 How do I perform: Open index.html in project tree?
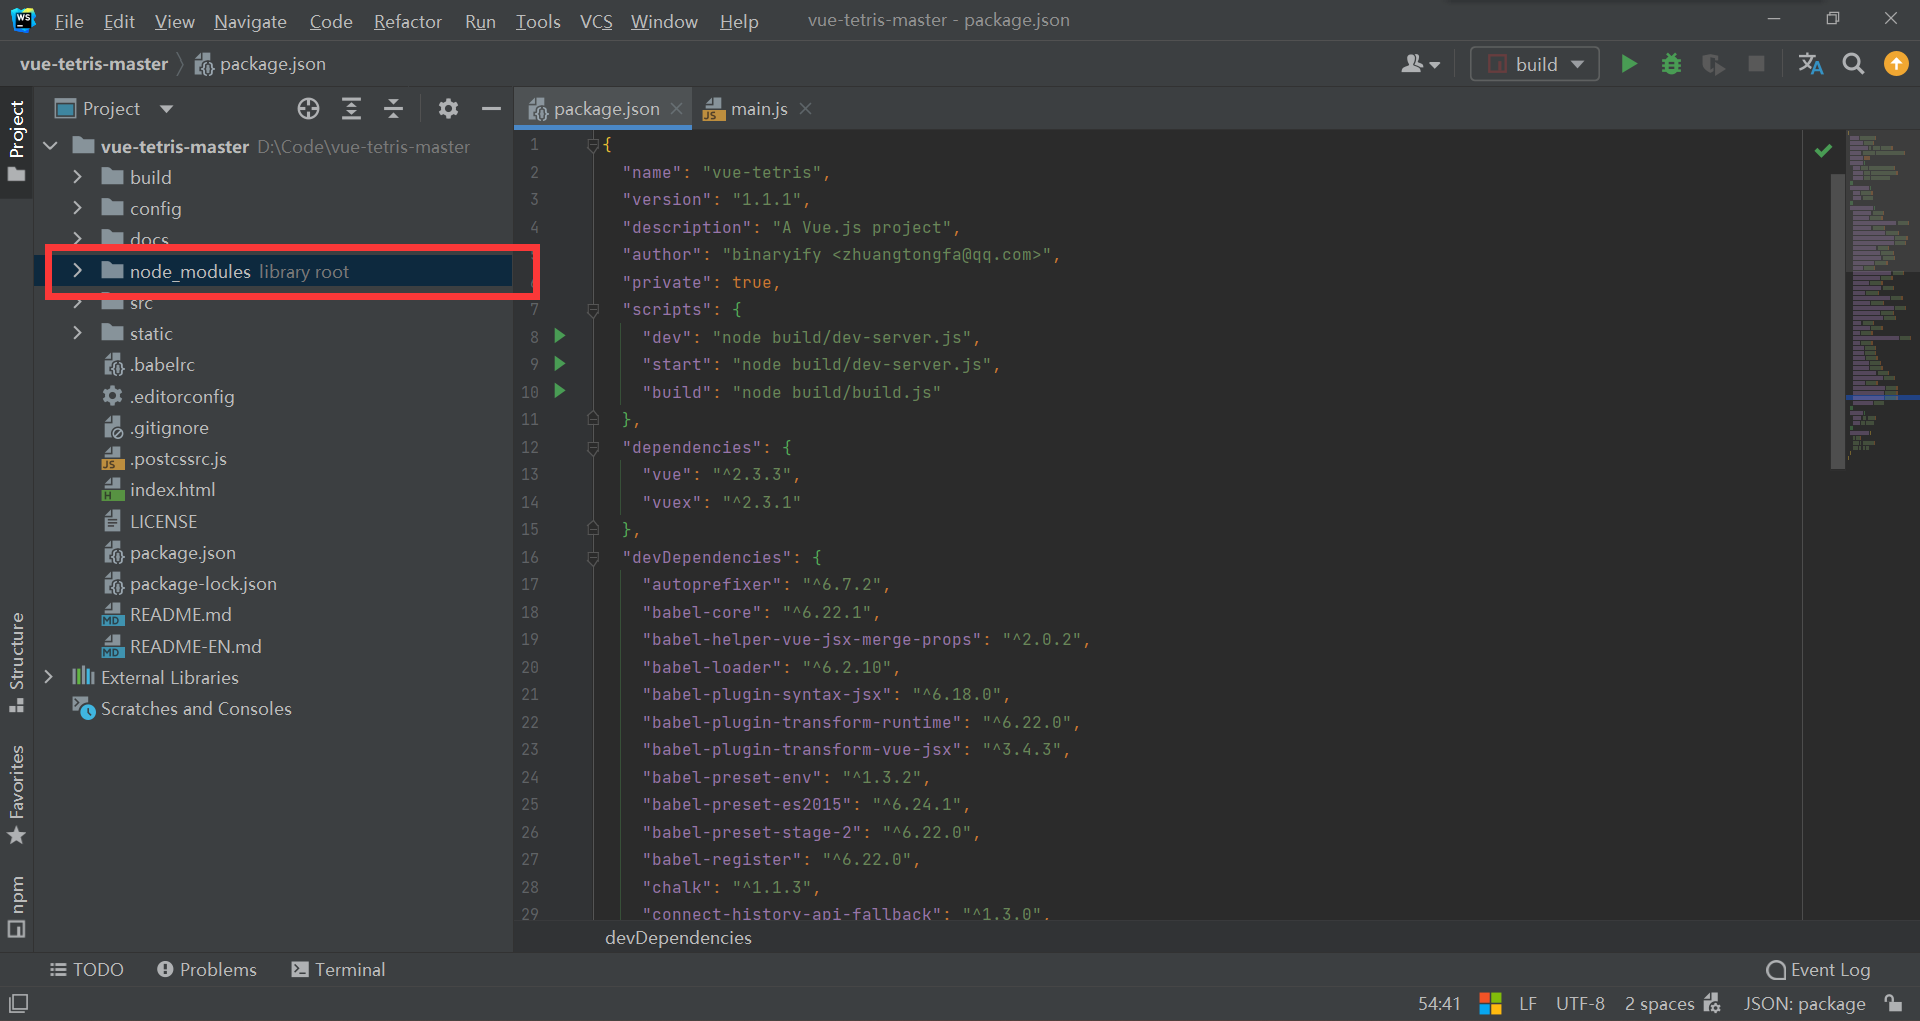click(x=172, y=490)
